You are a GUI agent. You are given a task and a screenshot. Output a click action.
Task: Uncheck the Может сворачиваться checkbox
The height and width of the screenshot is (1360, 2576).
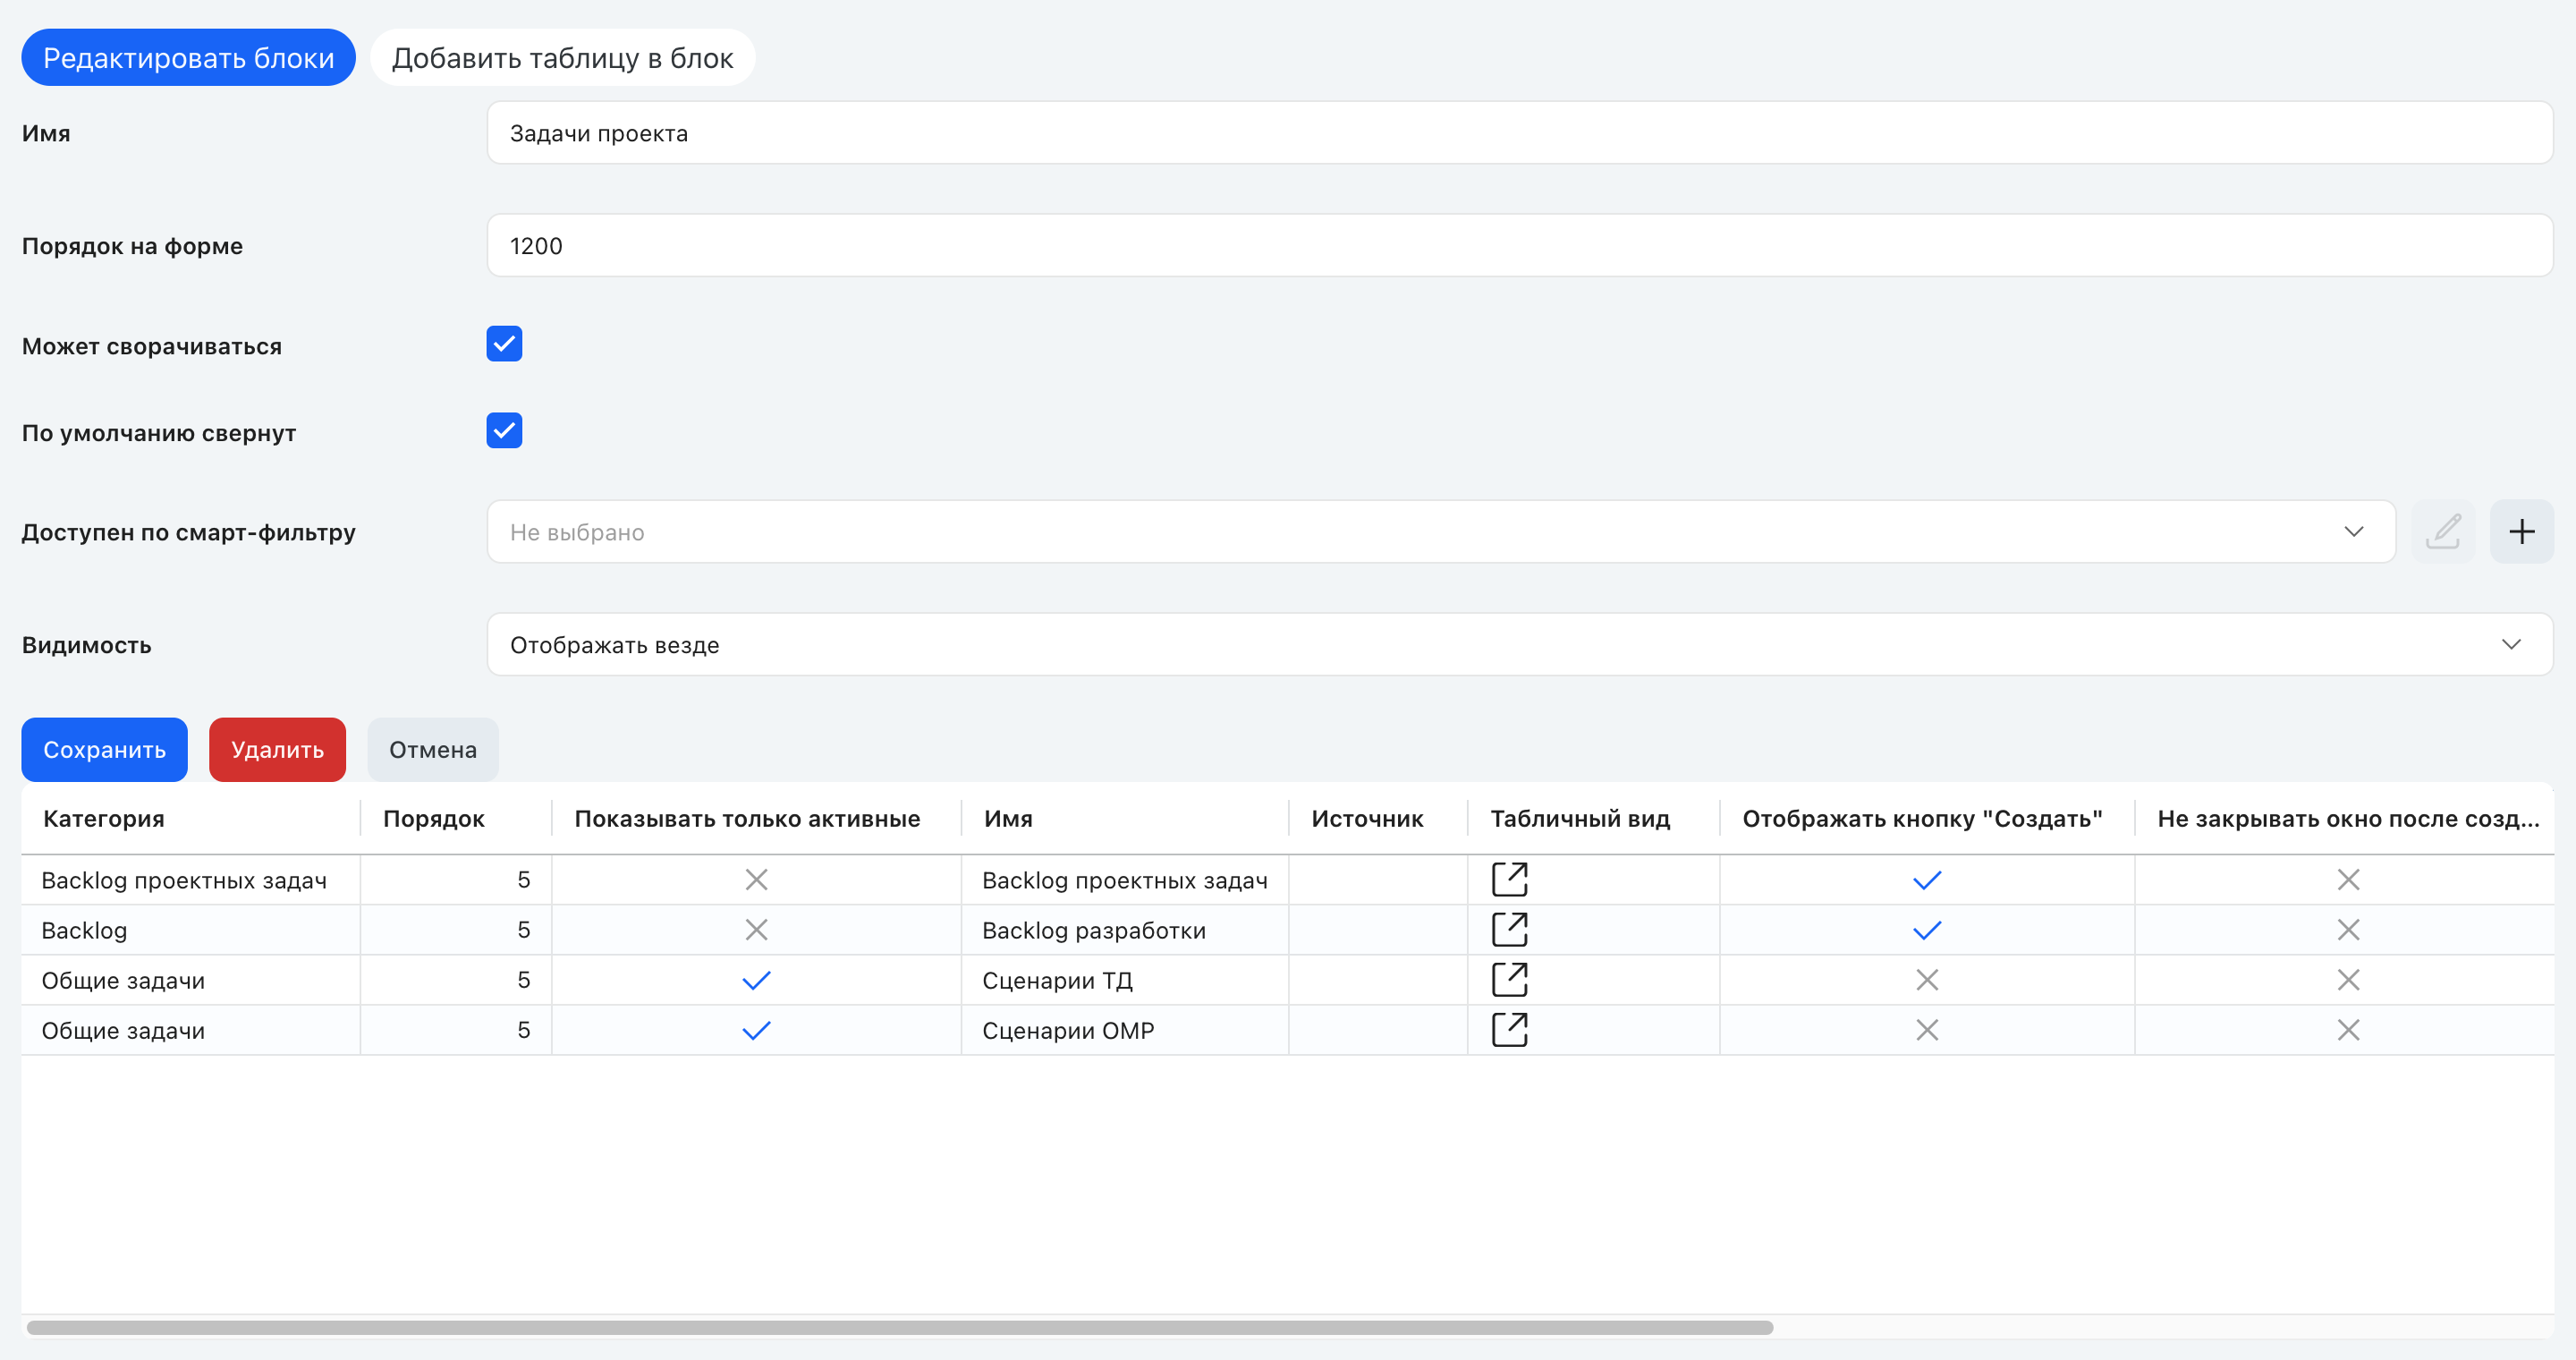tap(504, 344)
